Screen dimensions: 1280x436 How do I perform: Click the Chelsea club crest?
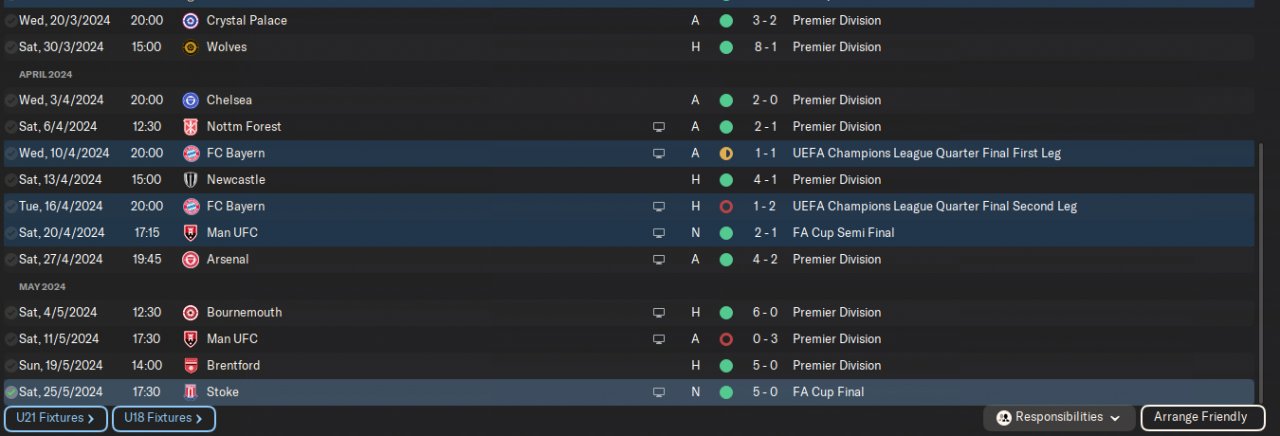tap(190, 100)
